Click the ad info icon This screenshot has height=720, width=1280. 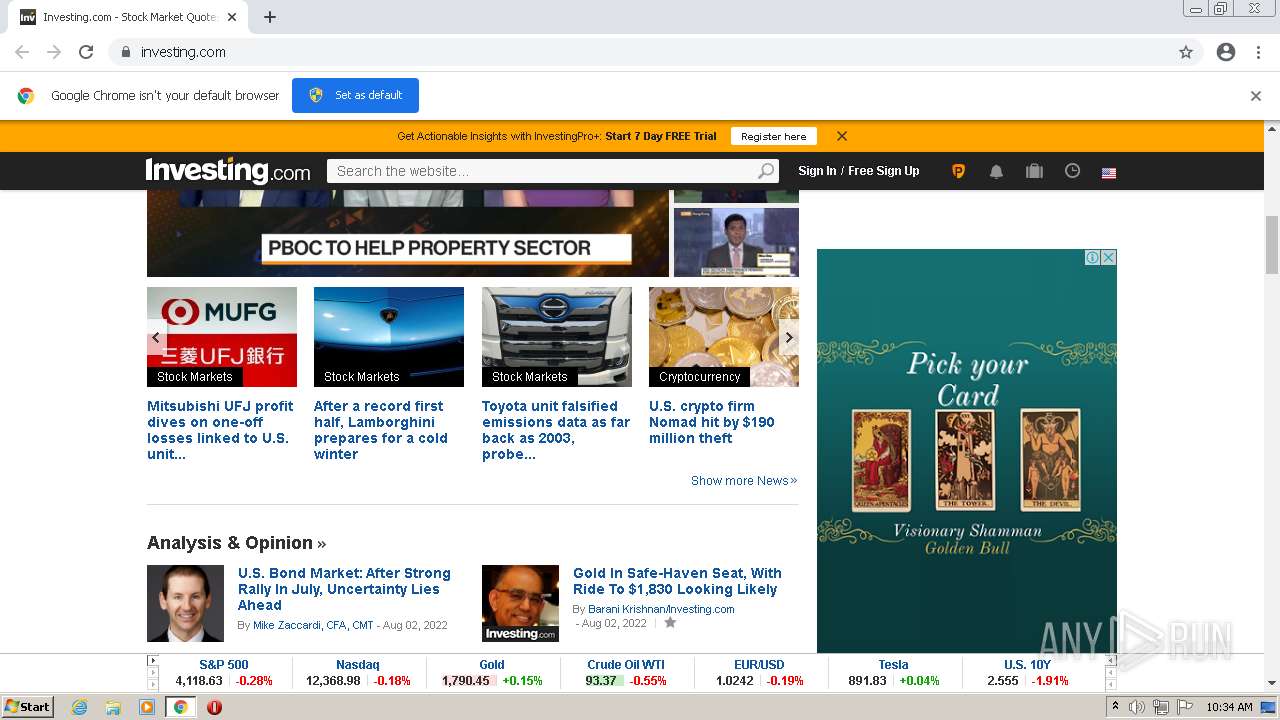click(x=1093, y=257)
